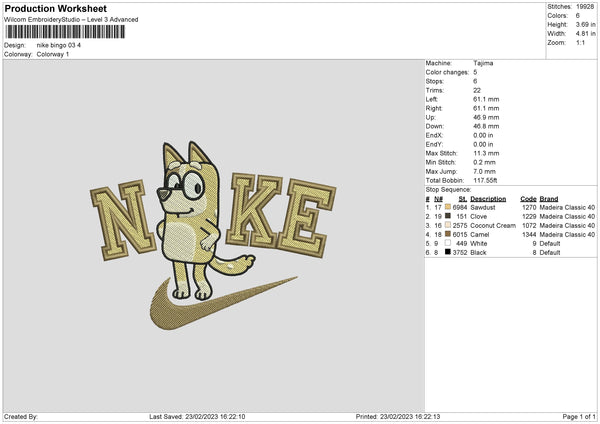Click the 'Production Worksheet' title
600x424 pixels.
[56, 8]
